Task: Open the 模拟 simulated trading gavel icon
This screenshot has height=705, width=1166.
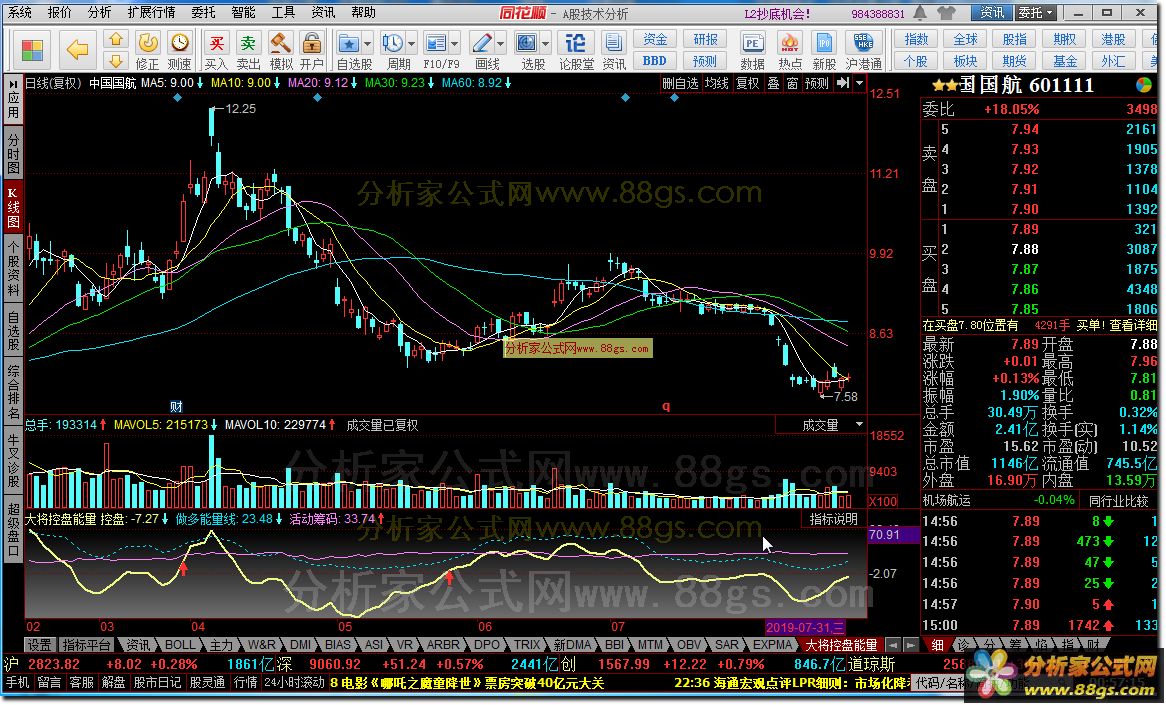Action: [280, 51]
